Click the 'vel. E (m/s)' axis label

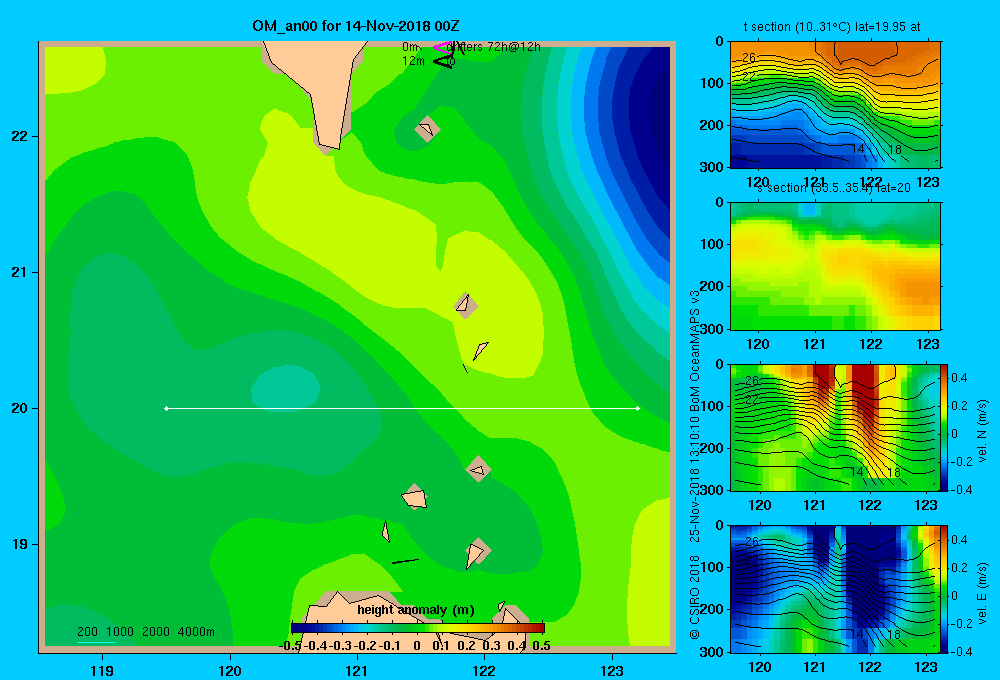tap(983, 593)
